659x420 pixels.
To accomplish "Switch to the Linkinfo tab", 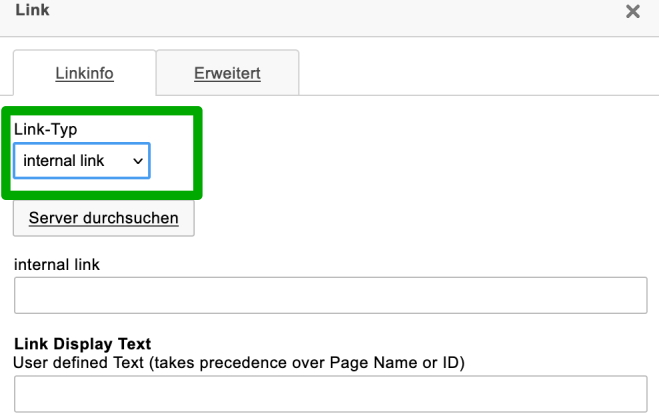I will (84, 73).
